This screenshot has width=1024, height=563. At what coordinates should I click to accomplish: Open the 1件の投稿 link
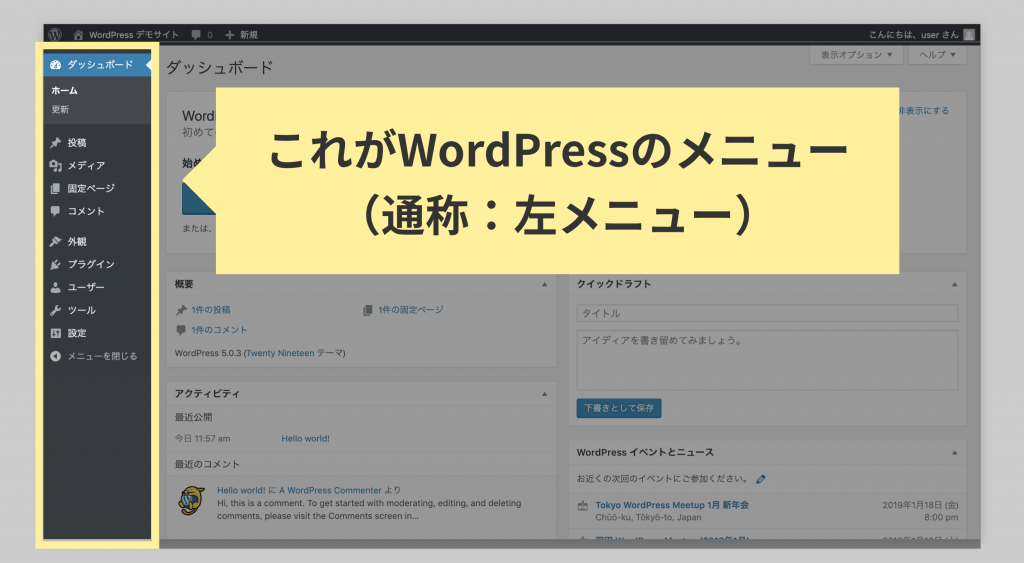point(210,310)
